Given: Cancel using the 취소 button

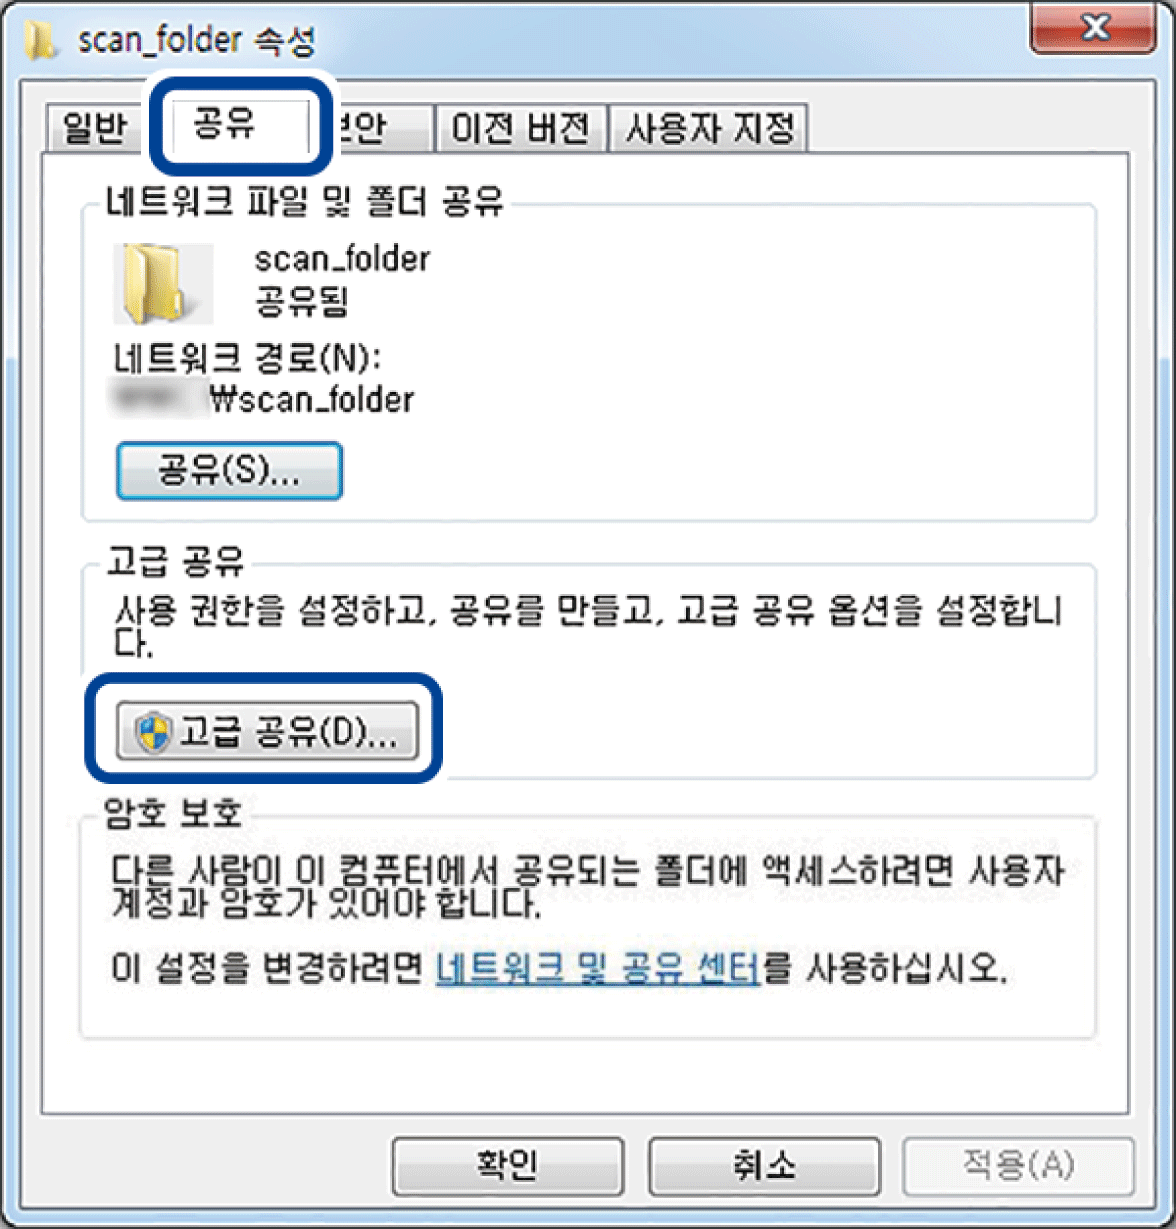Looking at the screenshot, I should [x=765, y=1165].
